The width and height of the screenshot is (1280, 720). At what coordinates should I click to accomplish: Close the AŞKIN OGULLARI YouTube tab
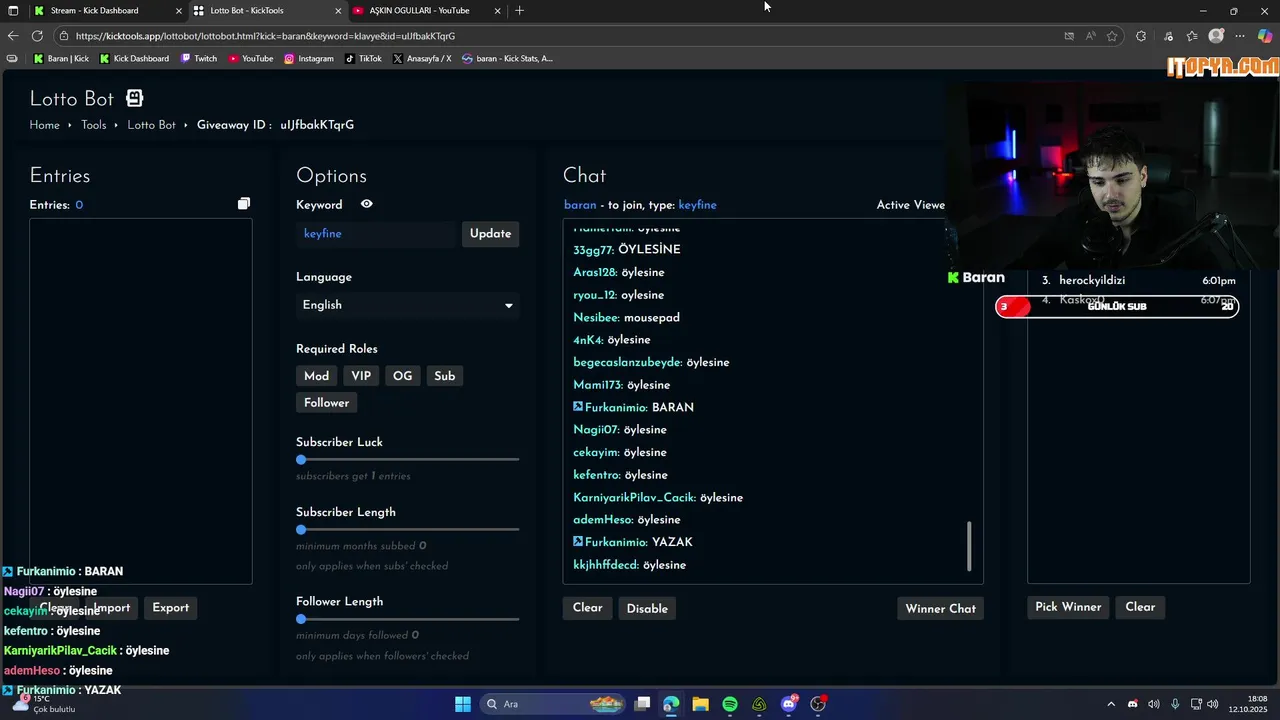(497, 11)
